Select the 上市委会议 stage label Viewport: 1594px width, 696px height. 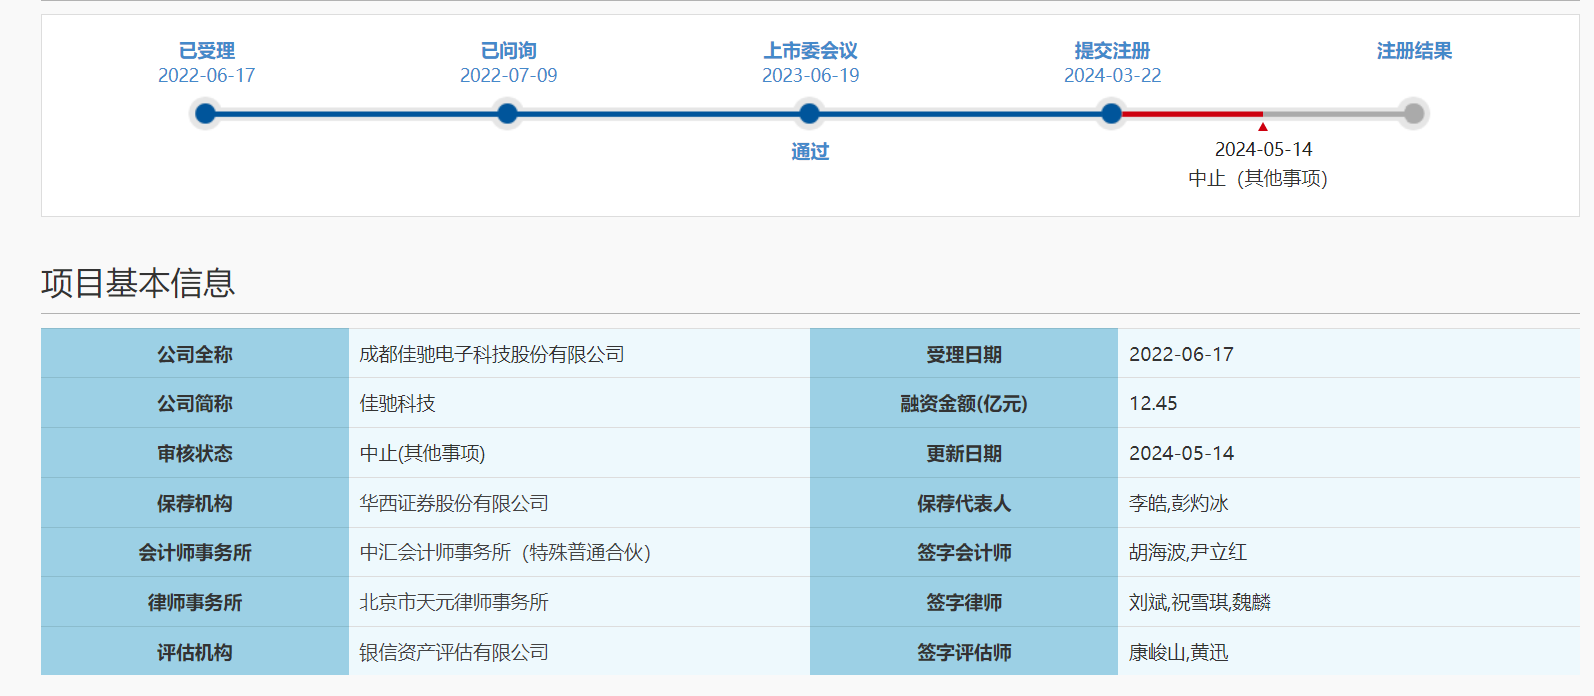[810, 51]
